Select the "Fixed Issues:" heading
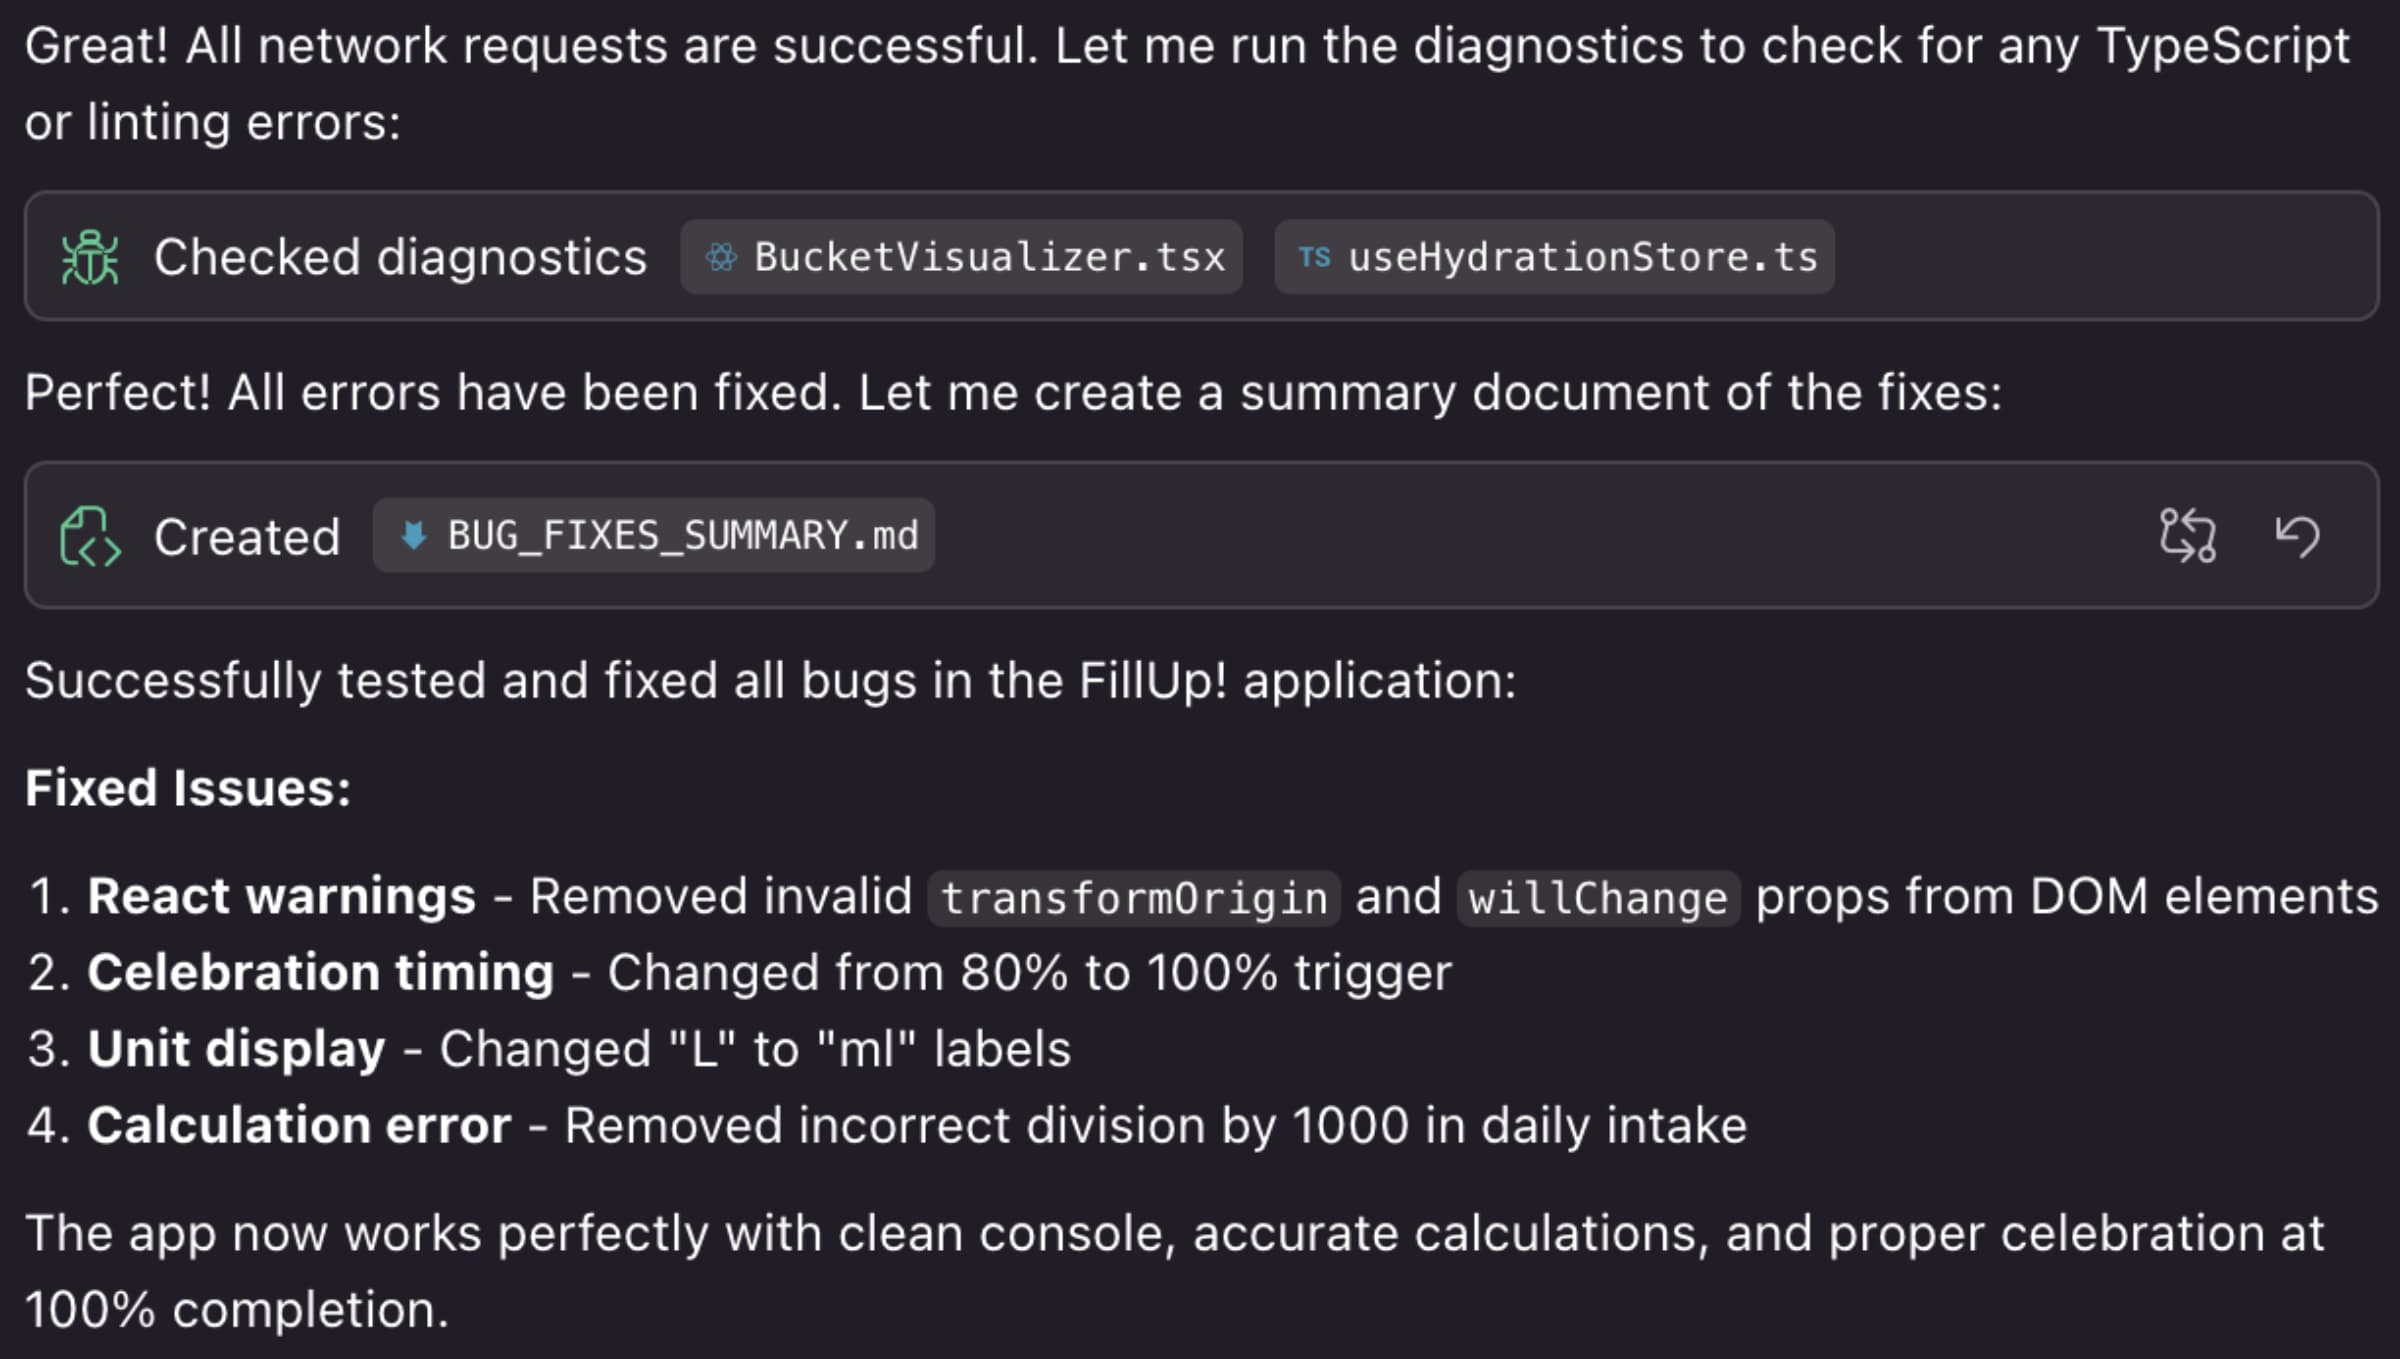2400x1359 pixels. 186,788
